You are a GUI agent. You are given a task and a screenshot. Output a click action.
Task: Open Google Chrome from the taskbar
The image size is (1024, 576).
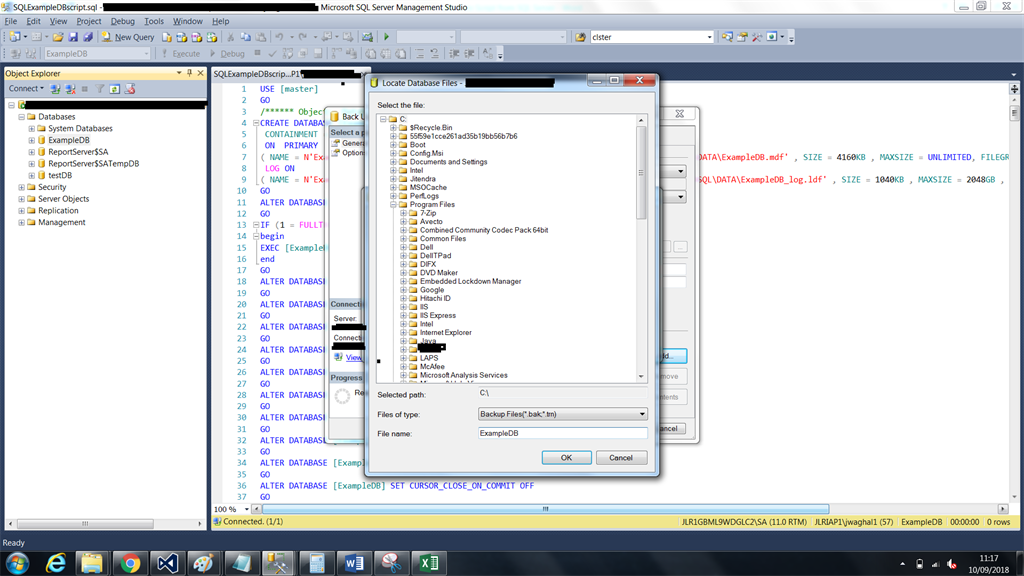pos(129,563)
